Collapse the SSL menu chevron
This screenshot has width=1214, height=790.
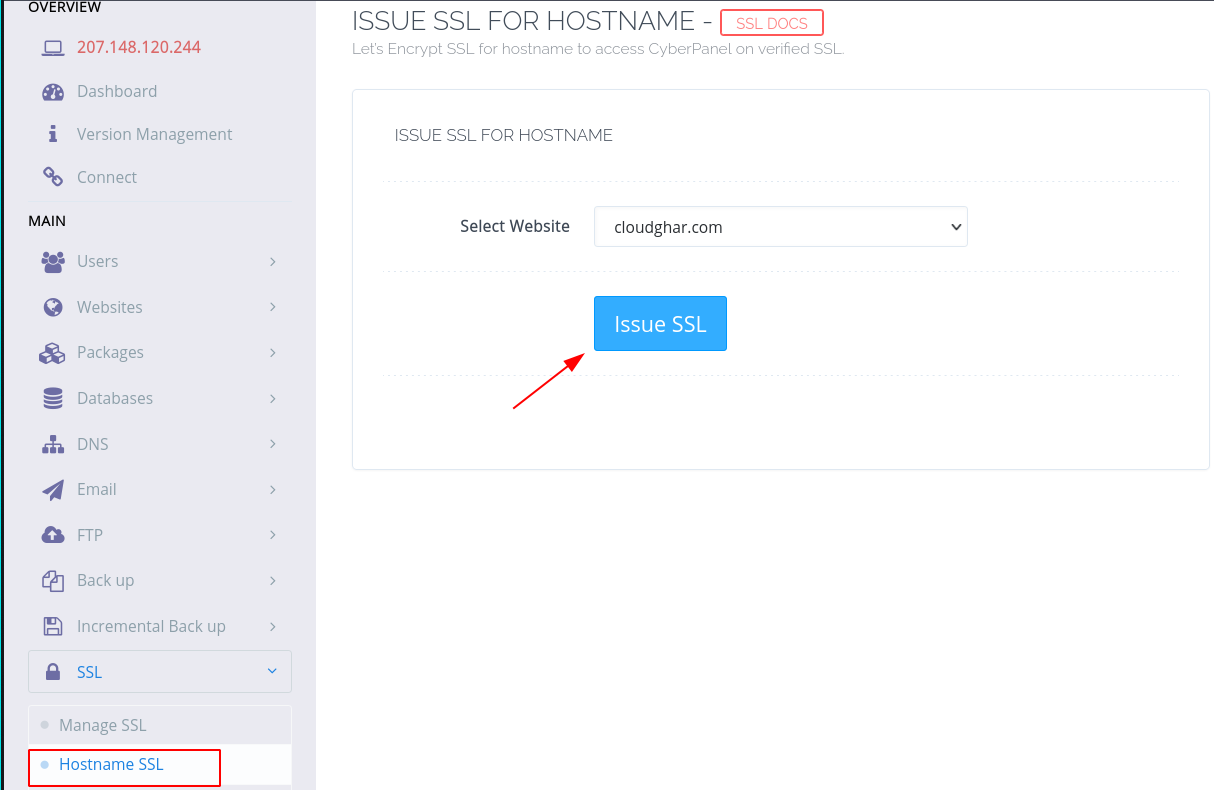point(272,672)
